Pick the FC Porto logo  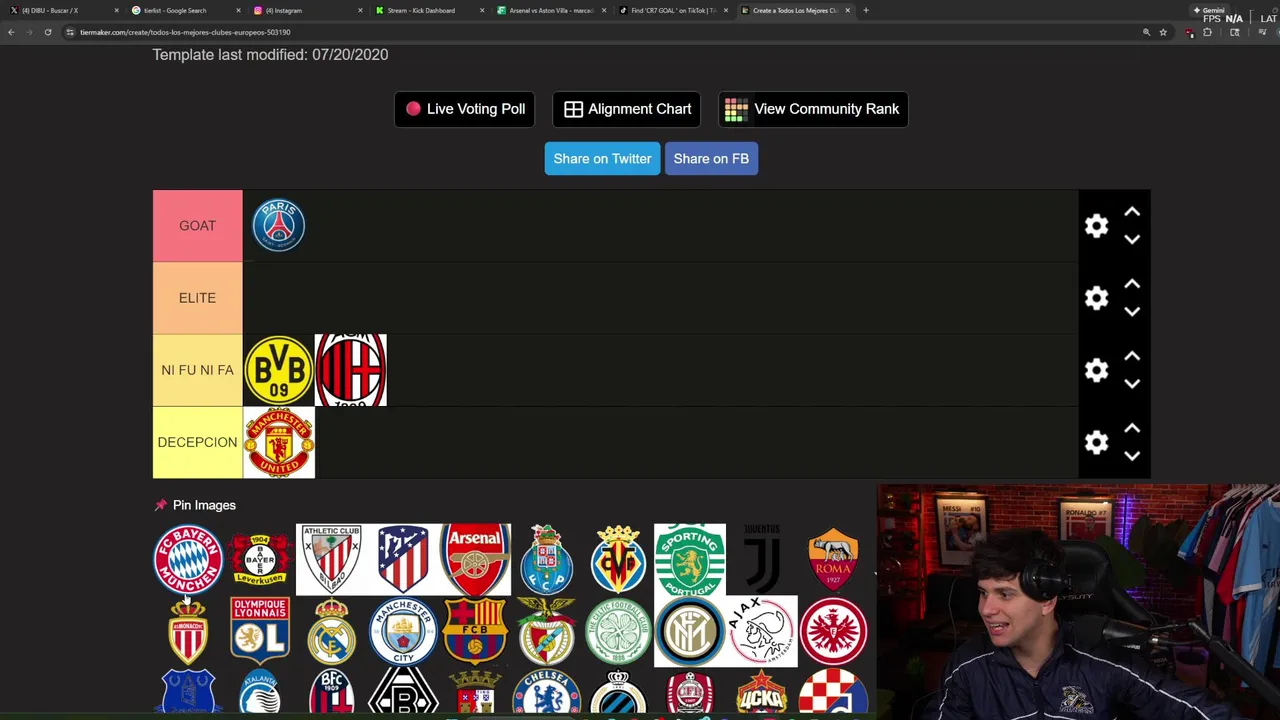tap(547, 559)
